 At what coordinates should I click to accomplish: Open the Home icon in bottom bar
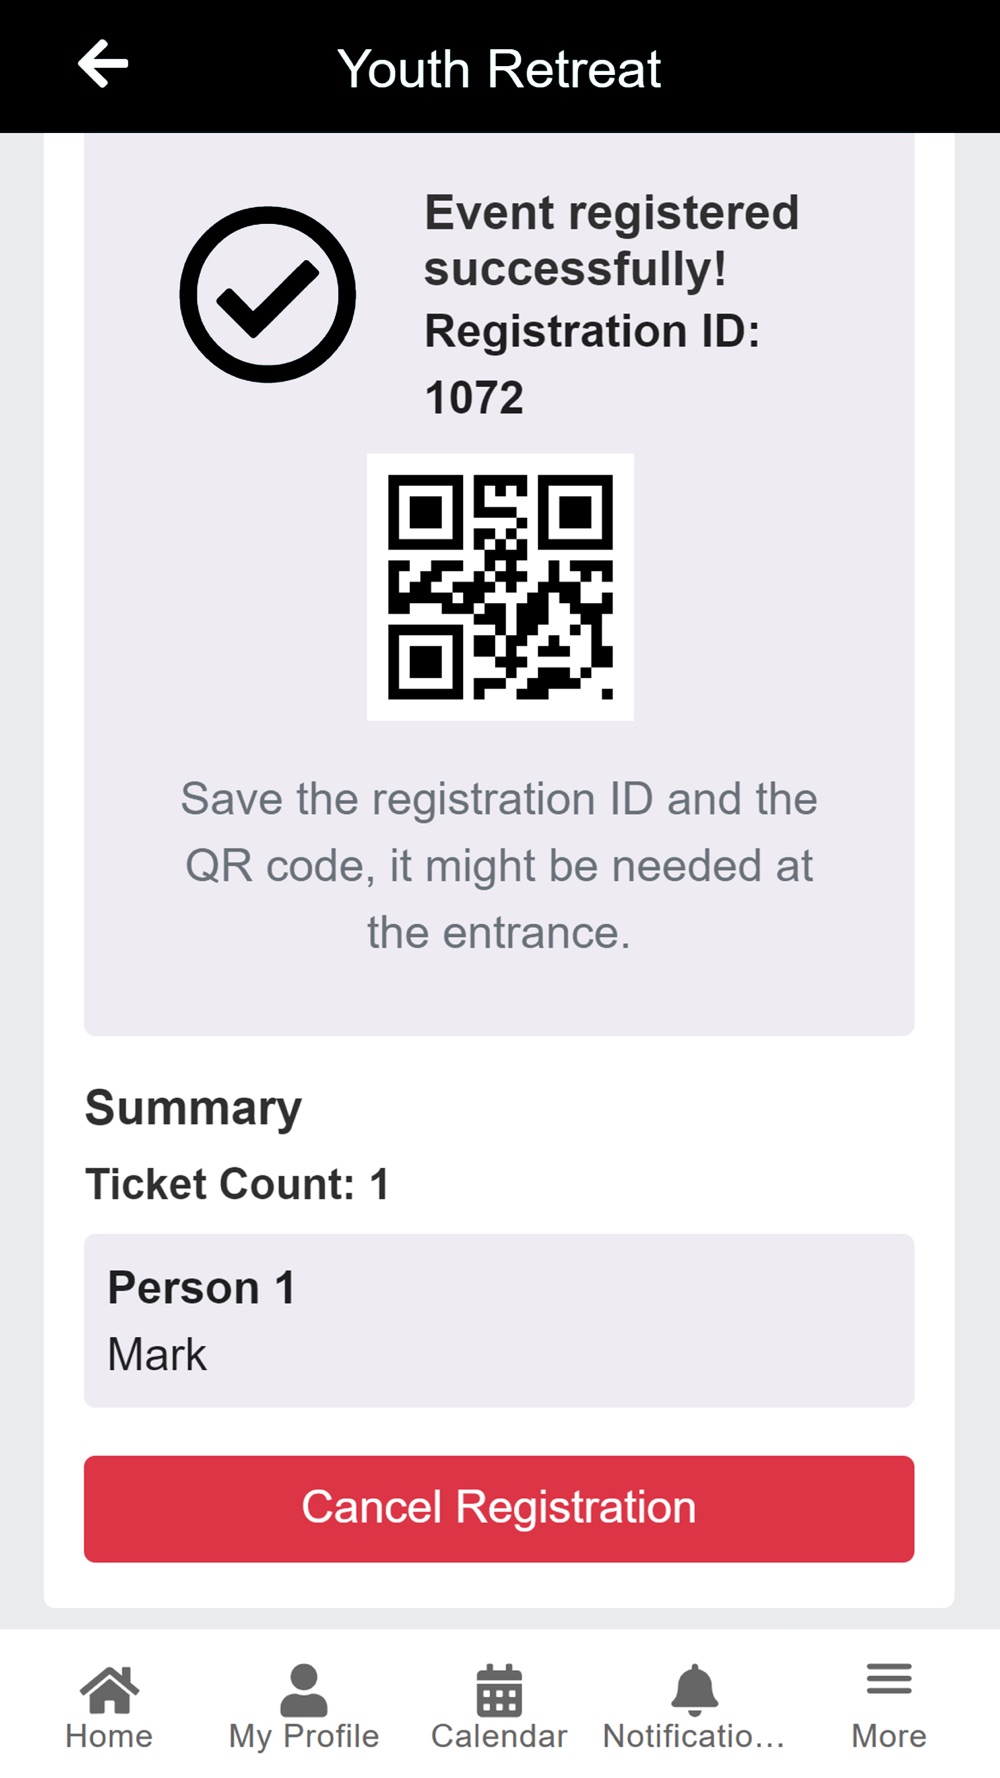tap(109, 1690)
